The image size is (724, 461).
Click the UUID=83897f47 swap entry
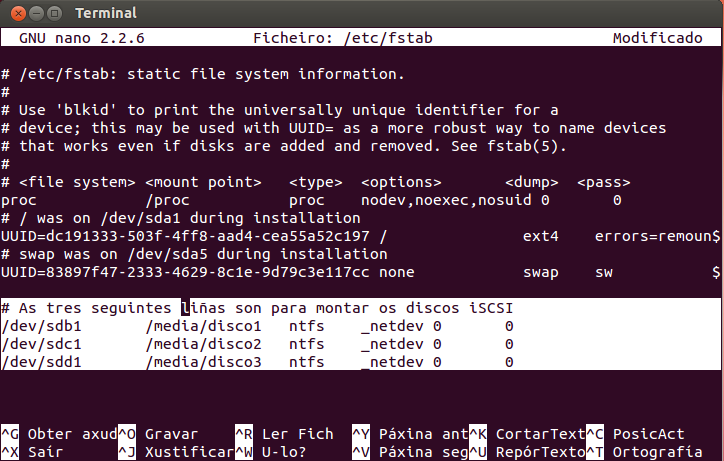pos(185,272)
